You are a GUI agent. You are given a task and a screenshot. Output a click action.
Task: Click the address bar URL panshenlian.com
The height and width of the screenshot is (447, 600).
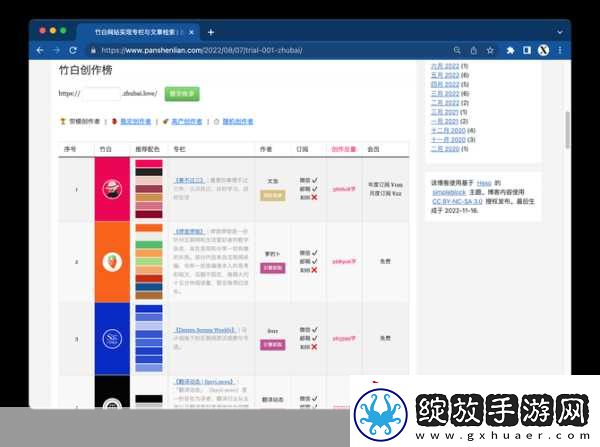(202, 51)
